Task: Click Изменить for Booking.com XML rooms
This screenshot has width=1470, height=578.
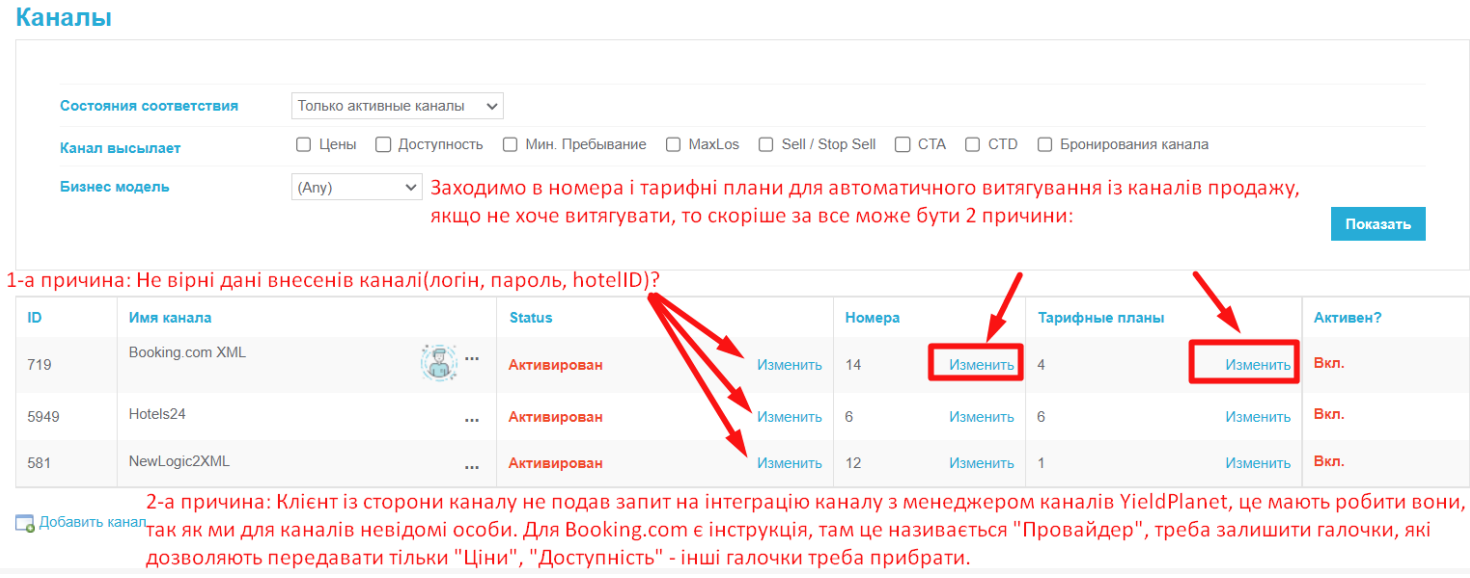Action: (x=981, y=365)
